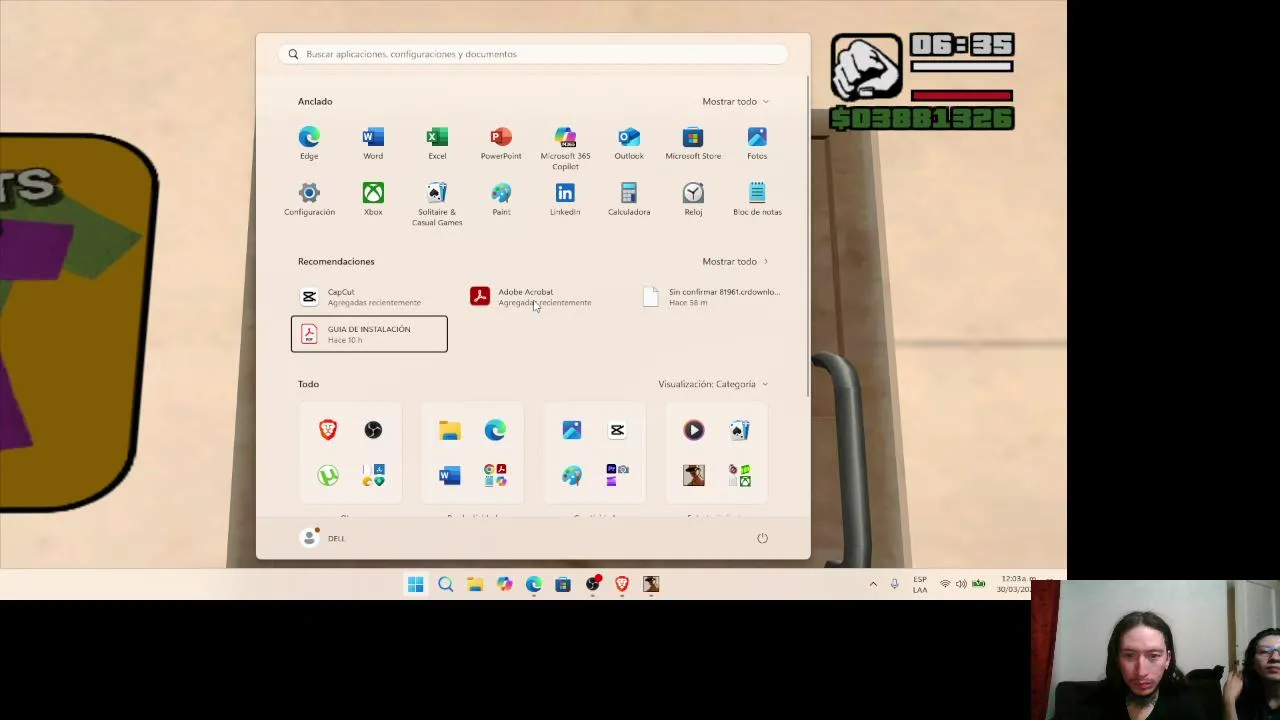Image resolution: width=1280 pixels, height=720 pixels.
Task: Expand the first category's small app group
Action: (373, 476)
